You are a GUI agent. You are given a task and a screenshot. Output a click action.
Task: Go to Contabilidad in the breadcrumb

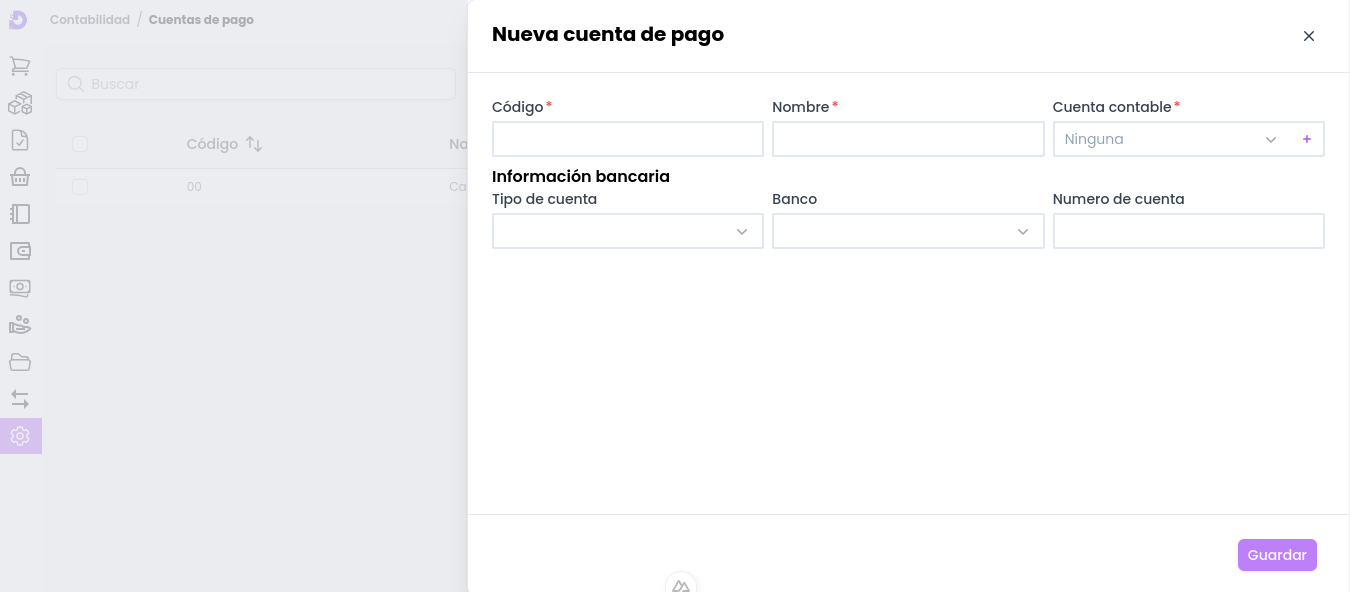tap(90, 20)
